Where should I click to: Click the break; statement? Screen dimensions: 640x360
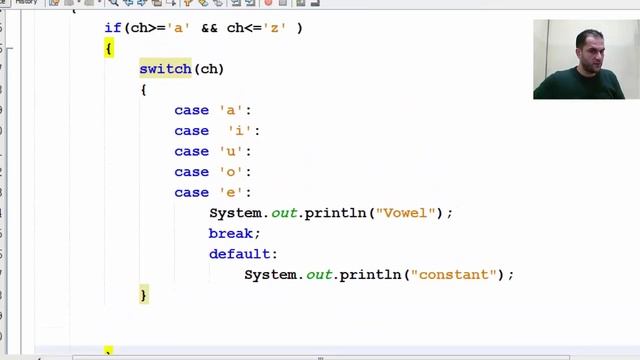(235, 233)
